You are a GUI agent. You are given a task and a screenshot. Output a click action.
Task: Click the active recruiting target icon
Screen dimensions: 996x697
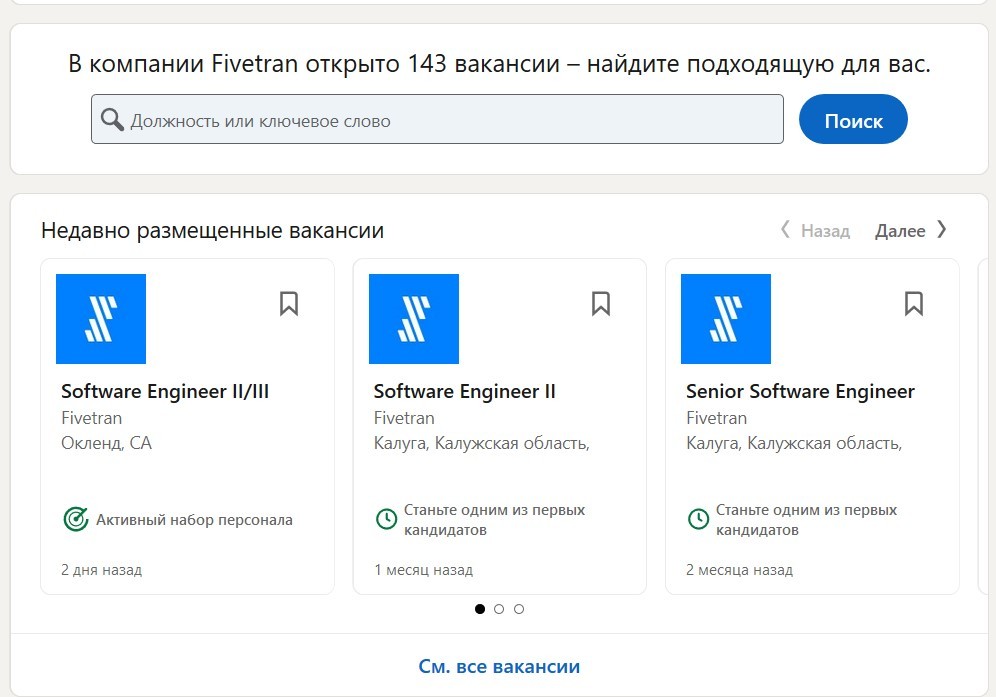(x=75, y=520)
